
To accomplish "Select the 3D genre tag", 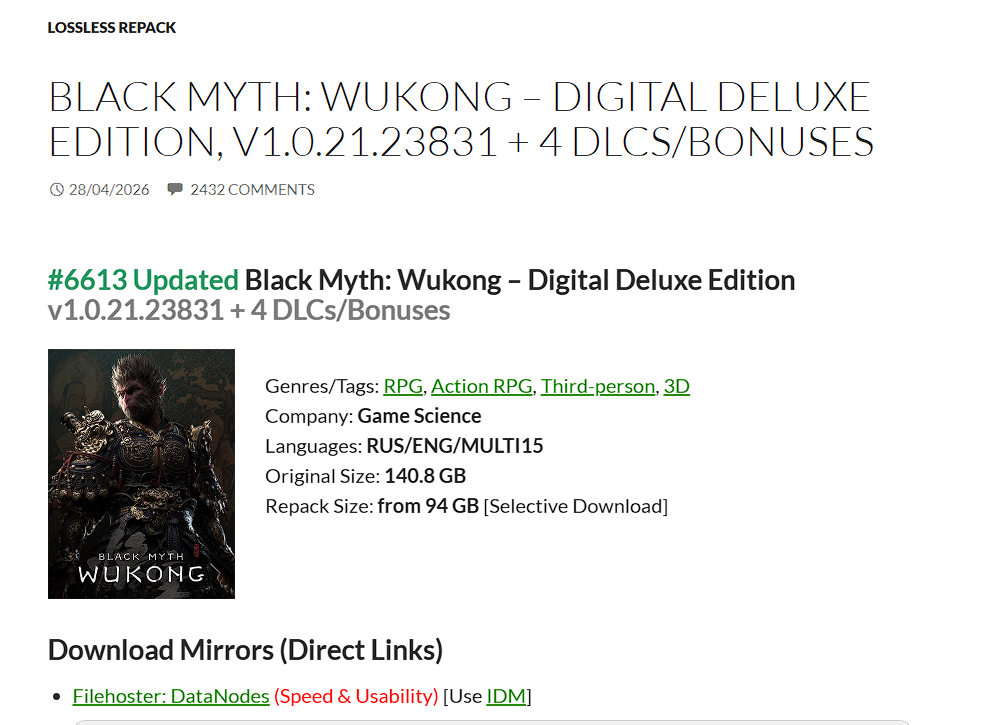I will [x=677, y=386].
